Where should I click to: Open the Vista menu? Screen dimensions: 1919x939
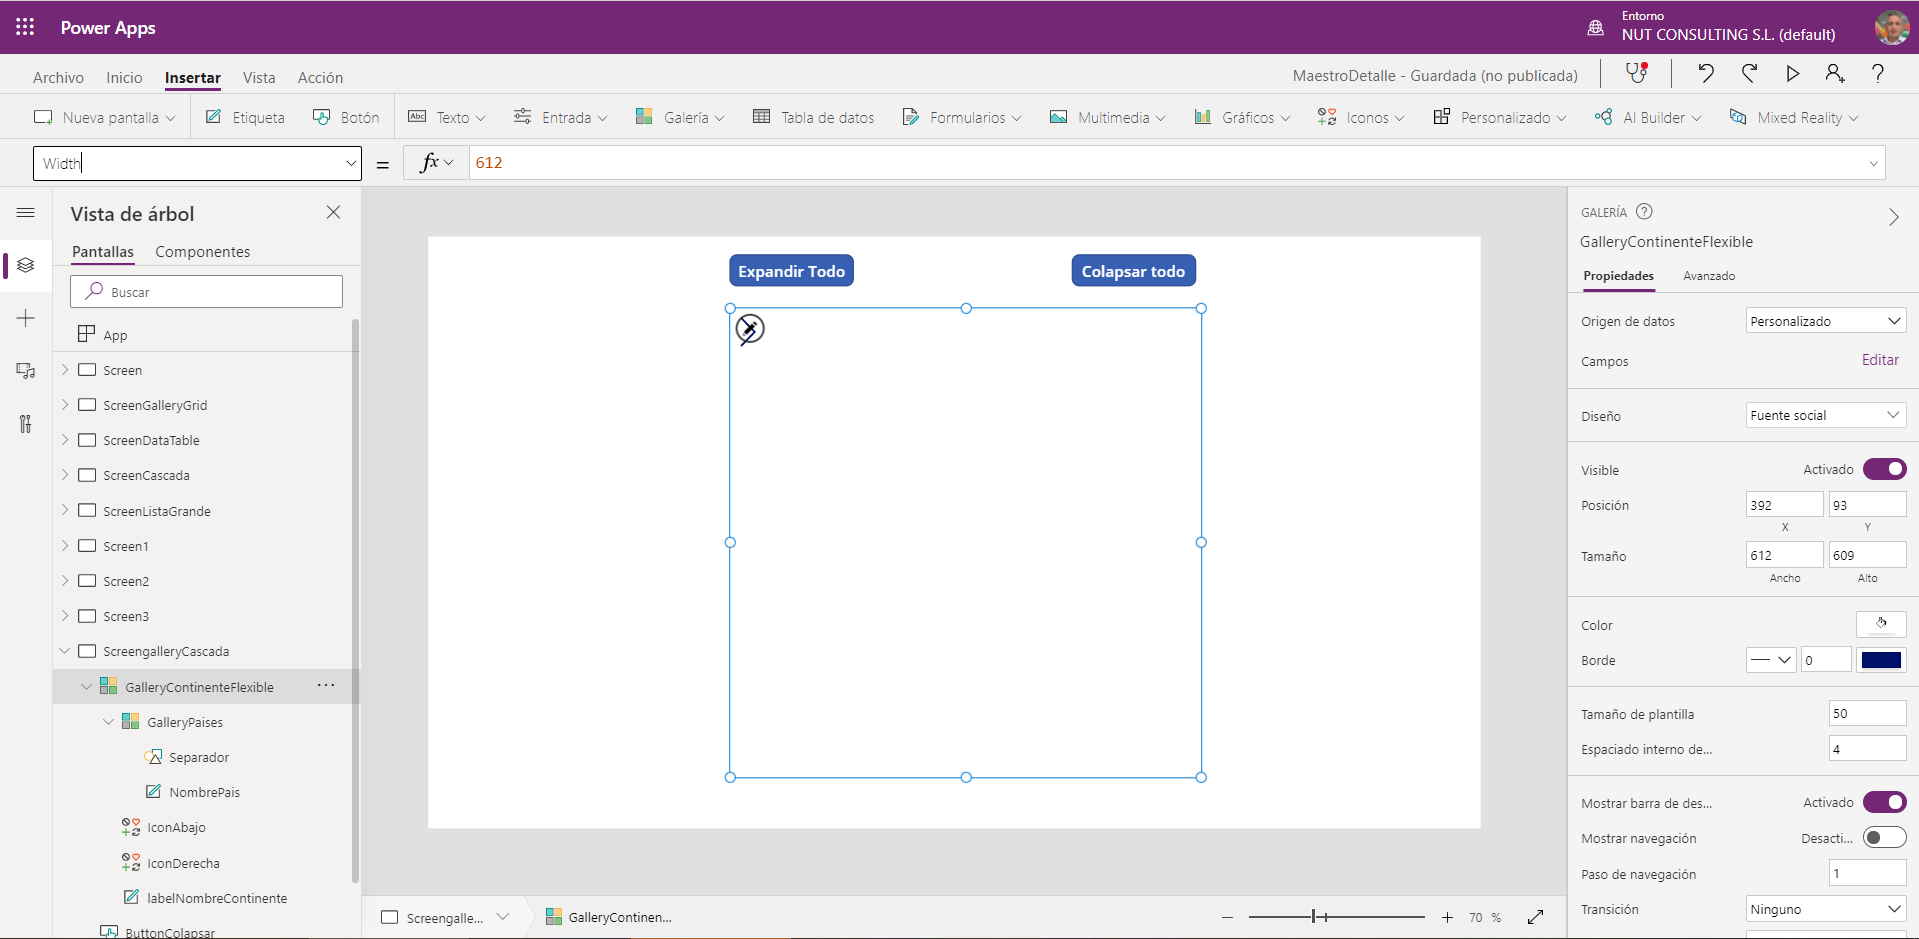[x=259, y=78]
